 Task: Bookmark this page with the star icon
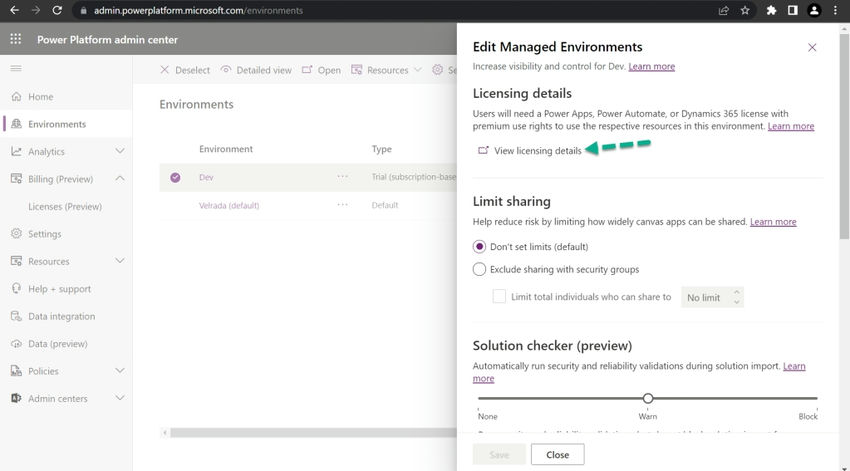(x=746, y=11)
